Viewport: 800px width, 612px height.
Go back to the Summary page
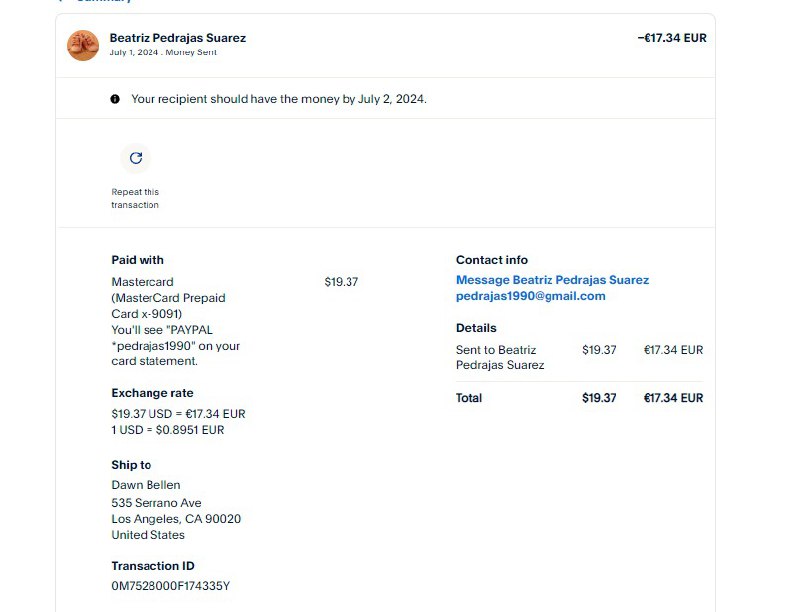98,1
